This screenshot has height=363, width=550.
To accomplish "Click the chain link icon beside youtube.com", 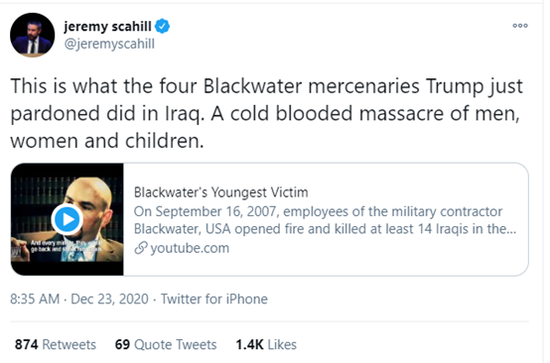I will 141,248.
